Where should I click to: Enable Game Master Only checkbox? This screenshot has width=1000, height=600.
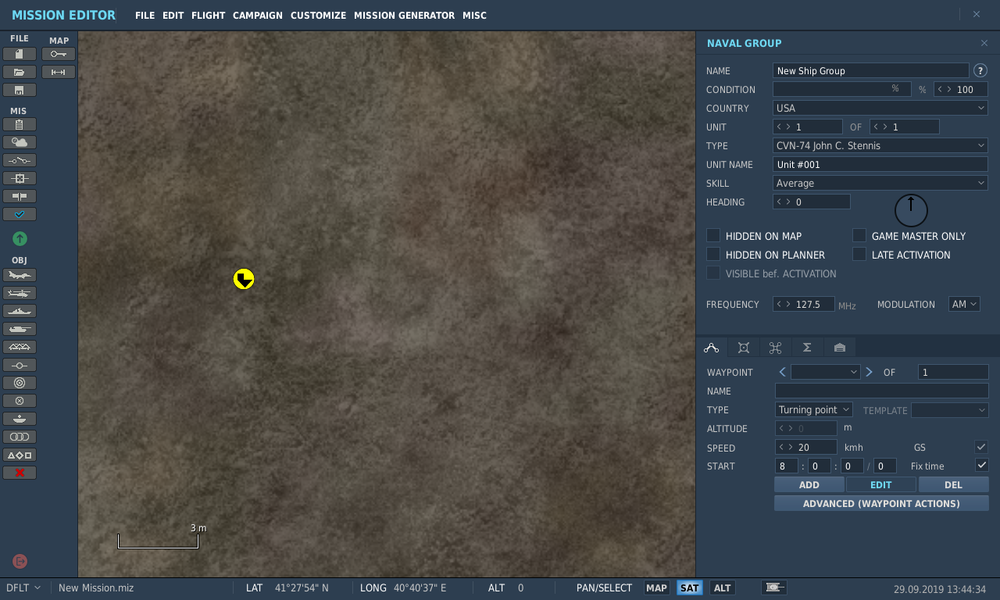859,235
